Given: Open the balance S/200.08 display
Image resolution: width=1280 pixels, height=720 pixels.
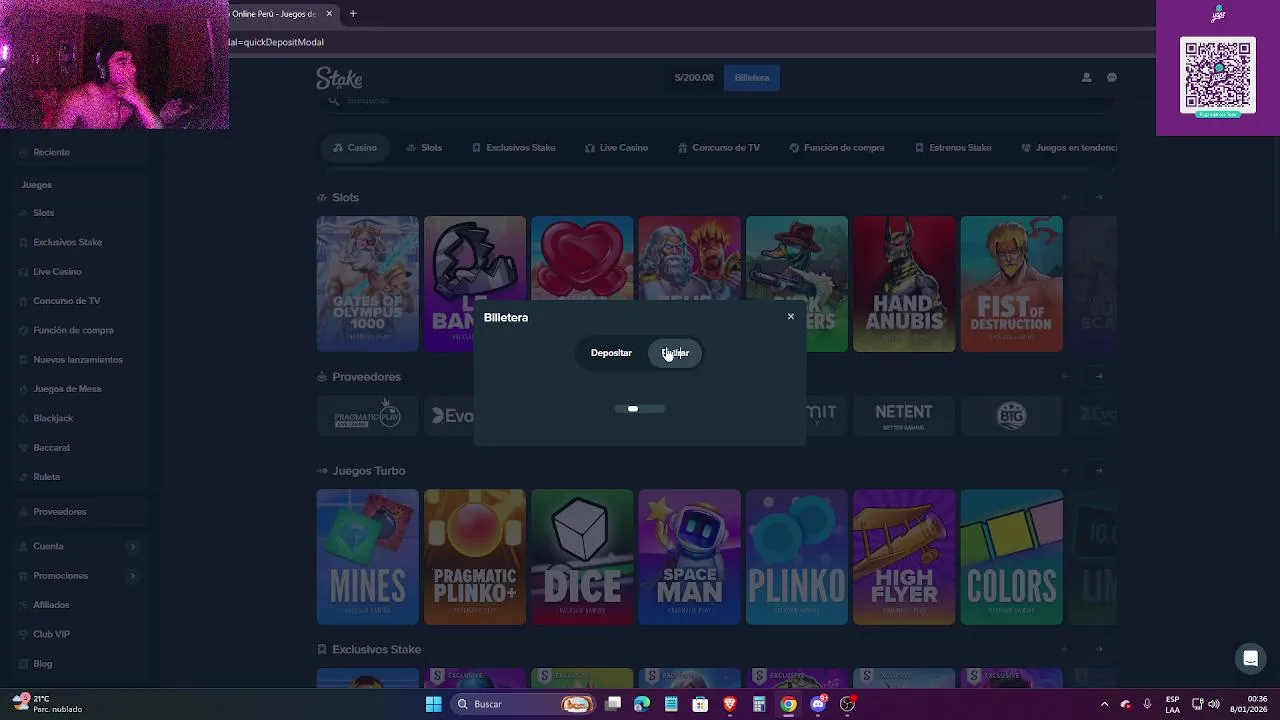Looking at the screenshot, I should [x=694, y=78].
